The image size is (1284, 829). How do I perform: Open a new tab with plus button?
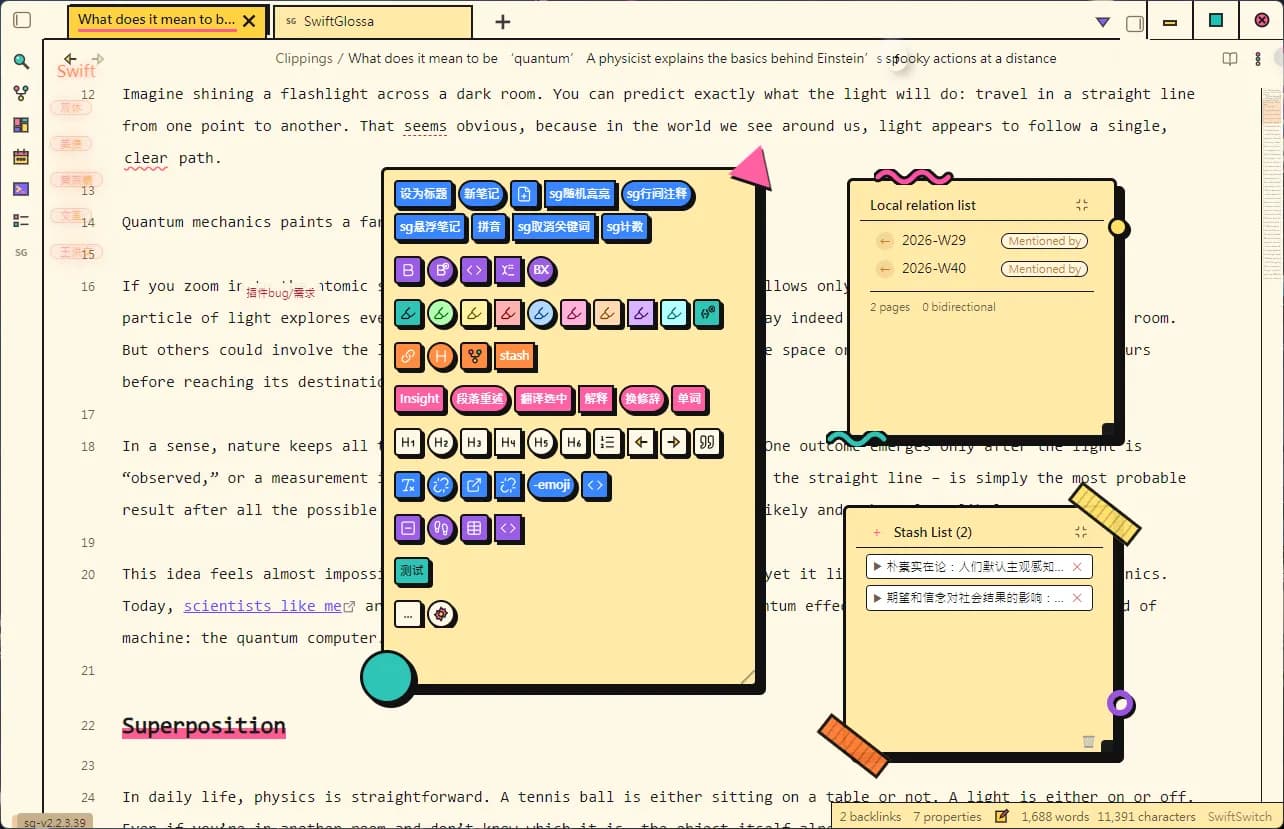pyautogui.click(x=503, y=22)
